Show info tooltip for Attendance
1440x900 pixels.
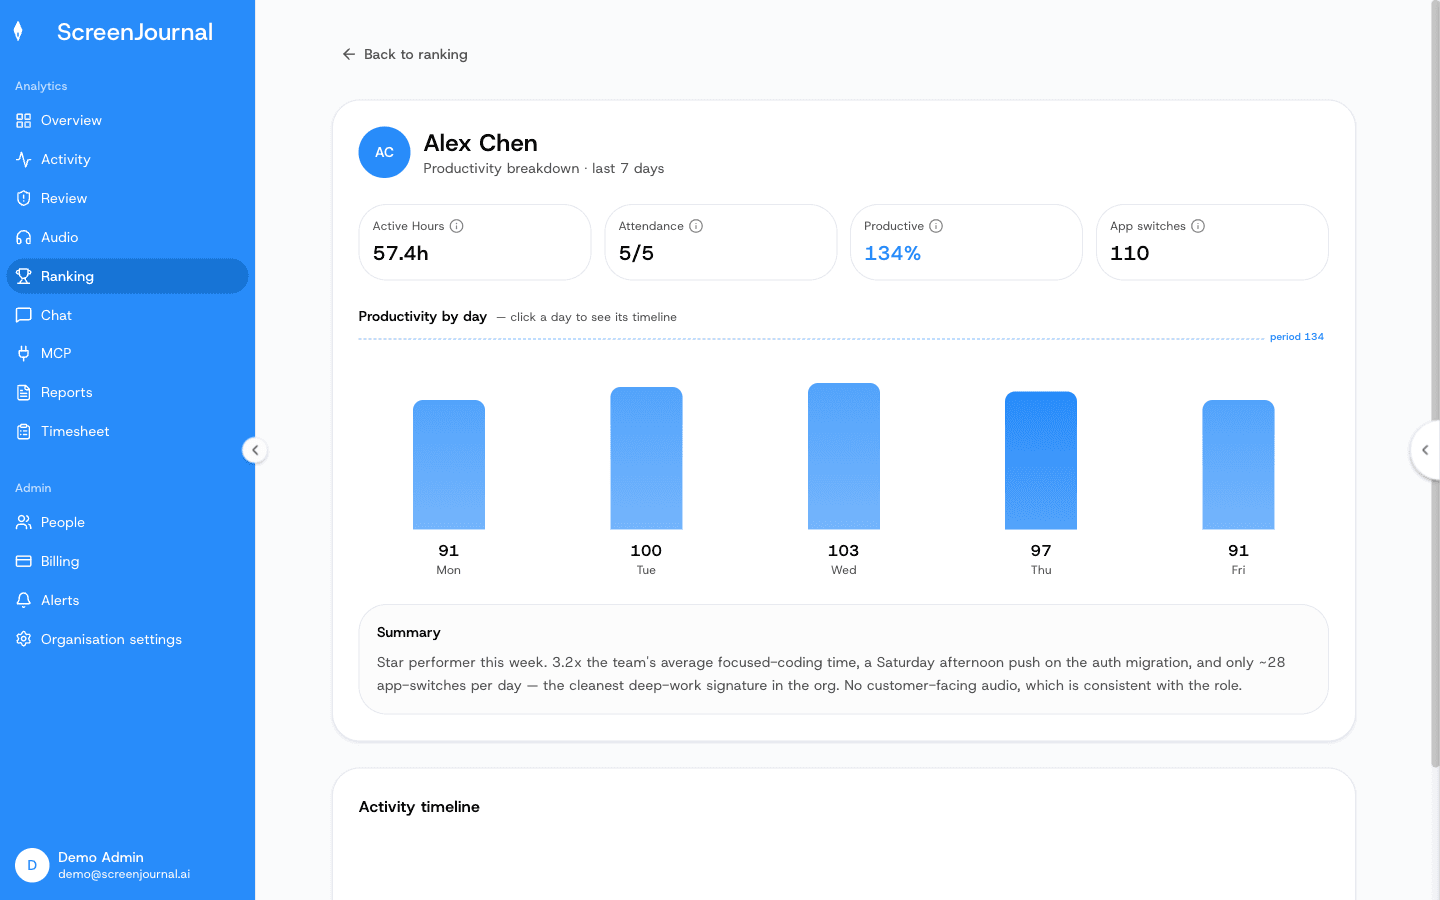coord(696,226)
